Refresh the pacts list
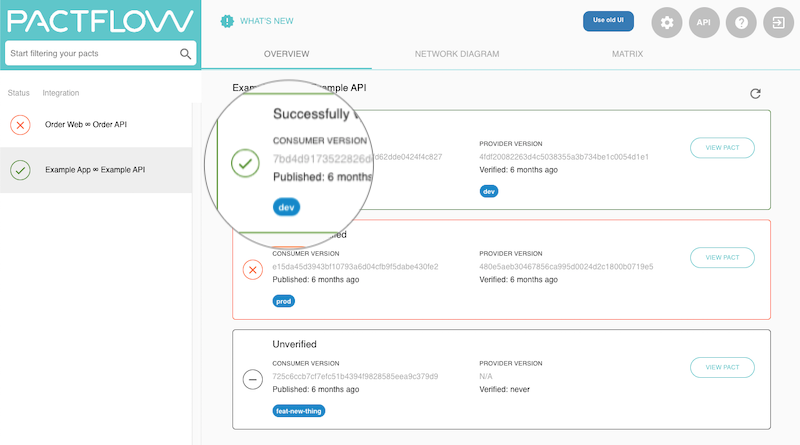The height and width of the screenshot is (445, 800). (x=756, y=94)
